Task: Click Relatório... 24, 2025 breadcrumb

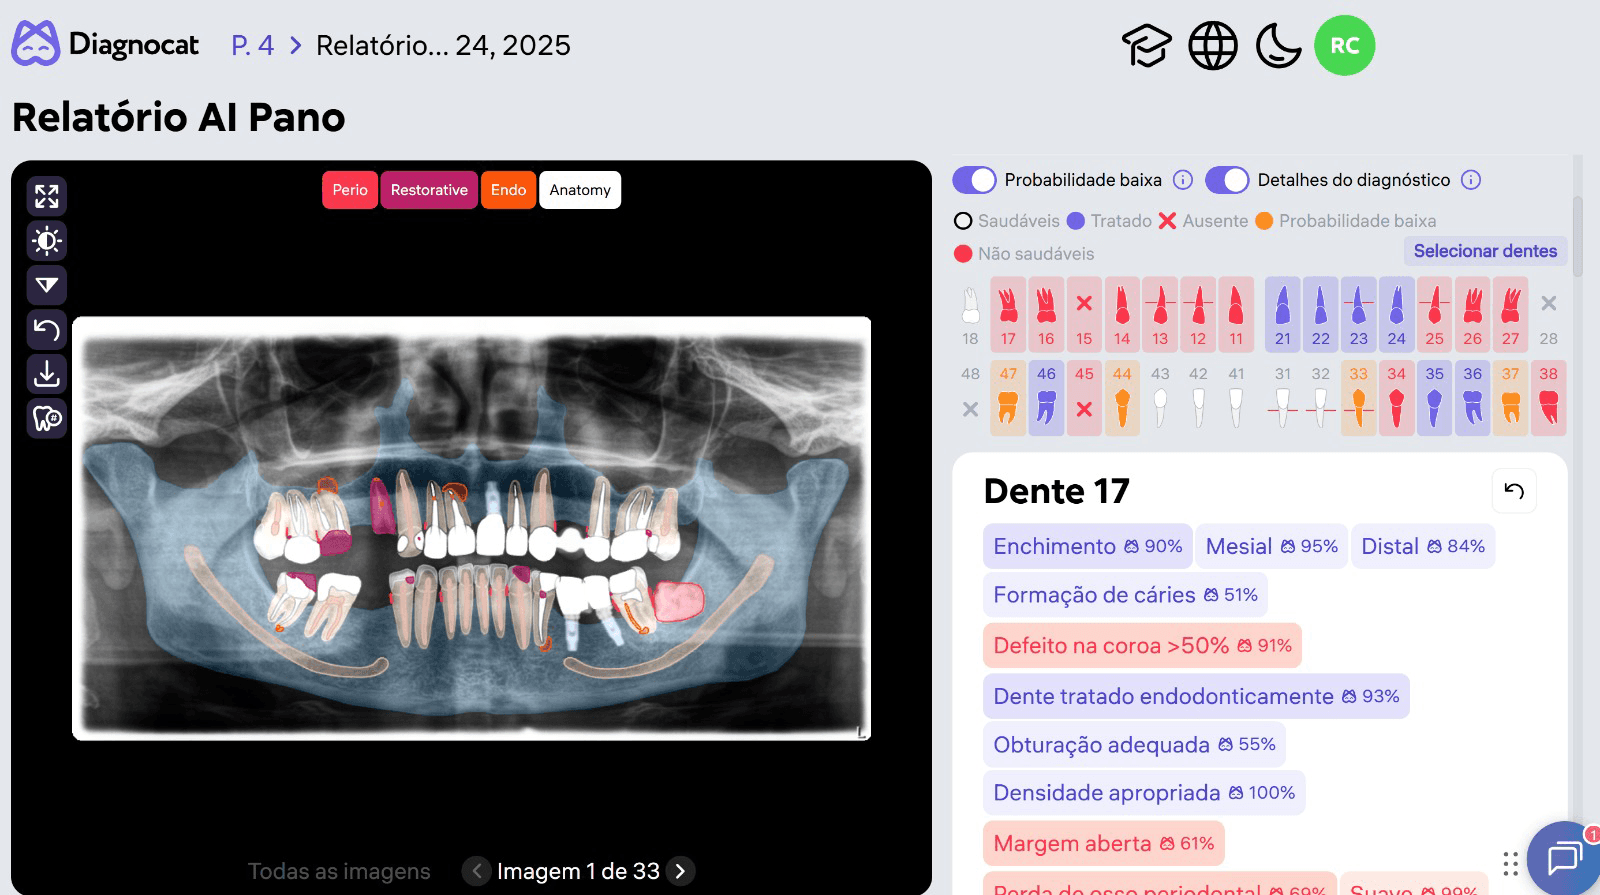Action: click(x=443, y=45)
